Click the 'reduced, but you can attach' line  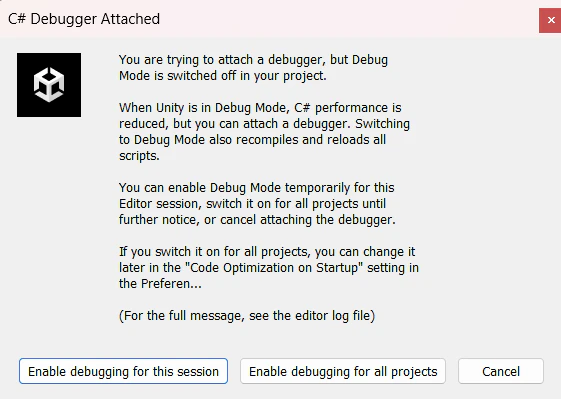point(264,124)
